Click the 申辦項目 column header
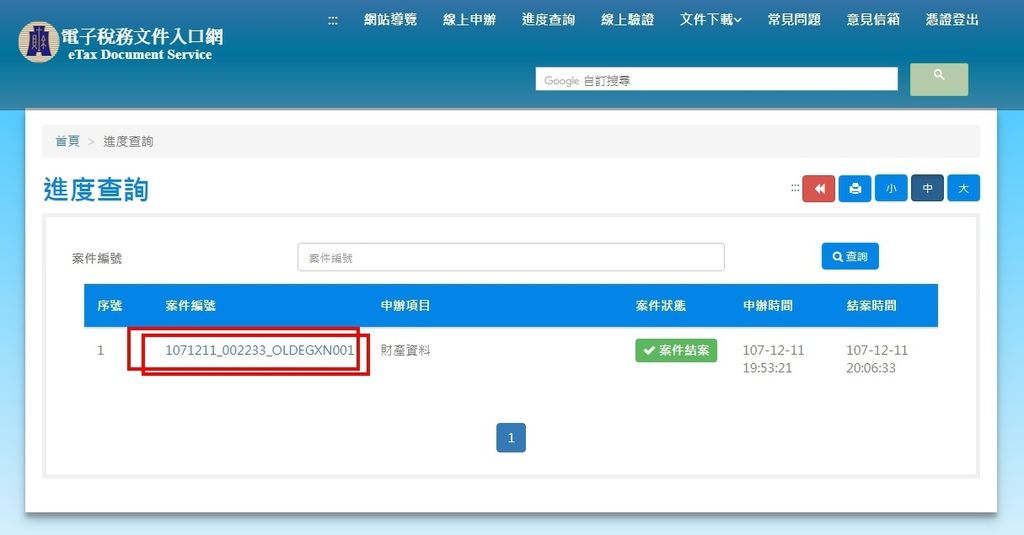Screen dimensions: 1024x535 click(x=406, y=306)
